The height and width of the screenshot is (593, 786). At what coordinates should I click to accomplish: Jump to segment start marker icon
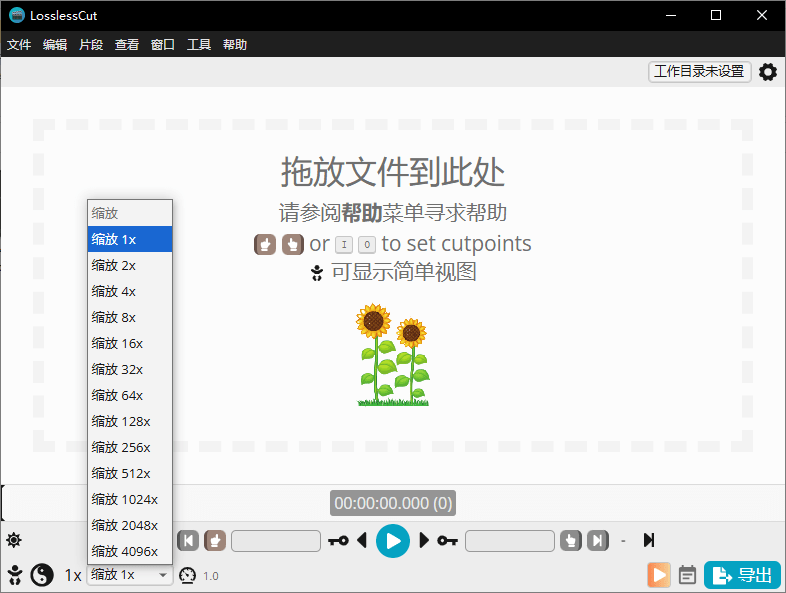(x=188, y=541)
